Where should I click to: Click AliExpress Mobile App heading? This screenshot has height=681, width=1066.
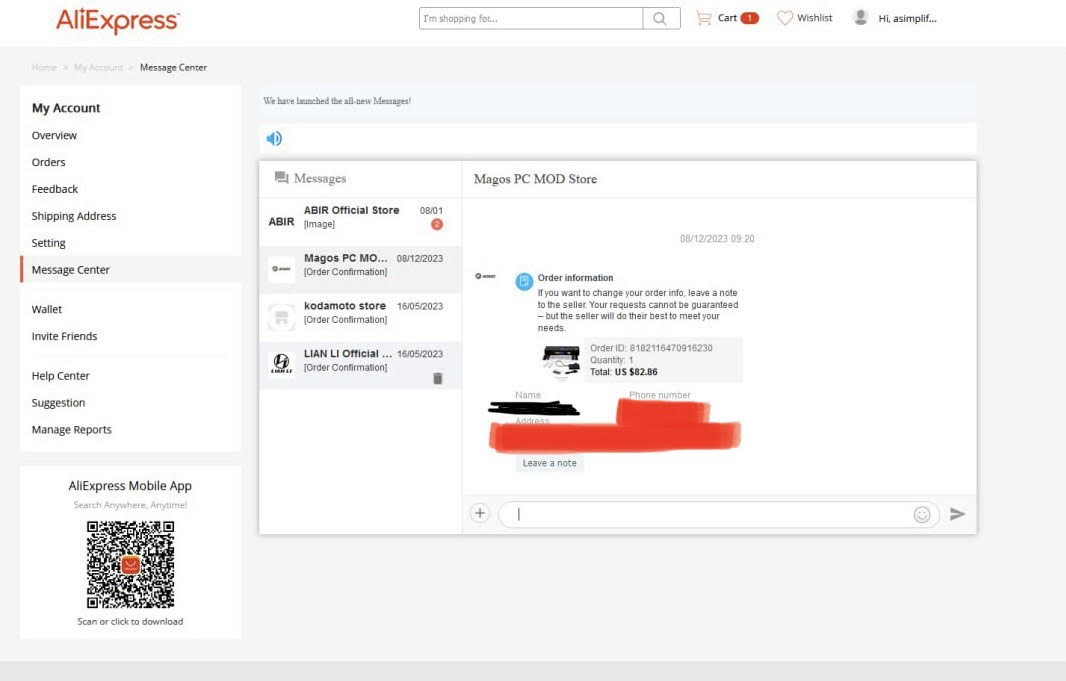click(130, 485)
